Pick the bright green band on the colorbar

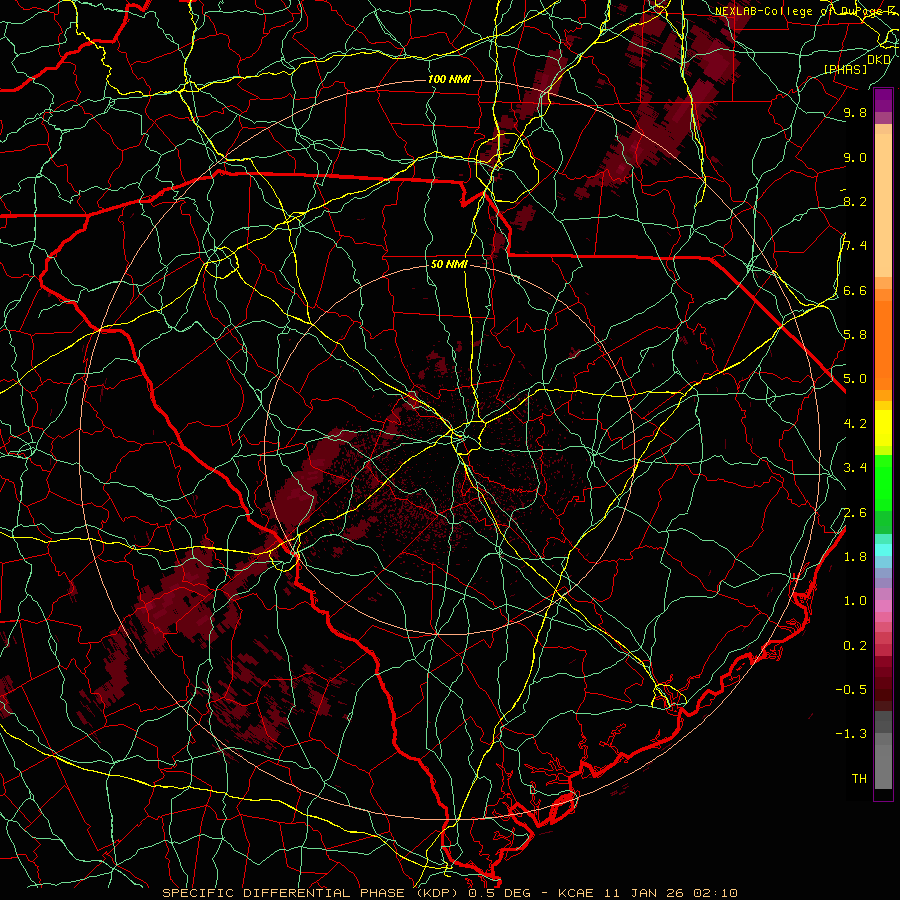point(883,481)
